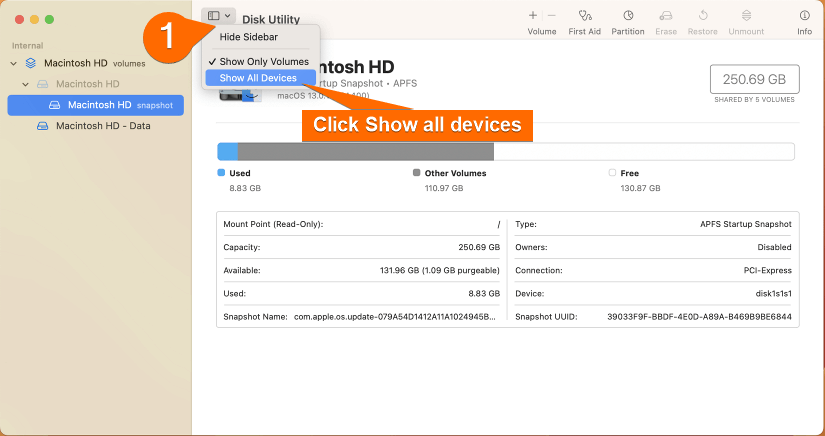Collapse the nested Macintosh HD container
This screenshot has height=436, width=825.
coord(25,84)
